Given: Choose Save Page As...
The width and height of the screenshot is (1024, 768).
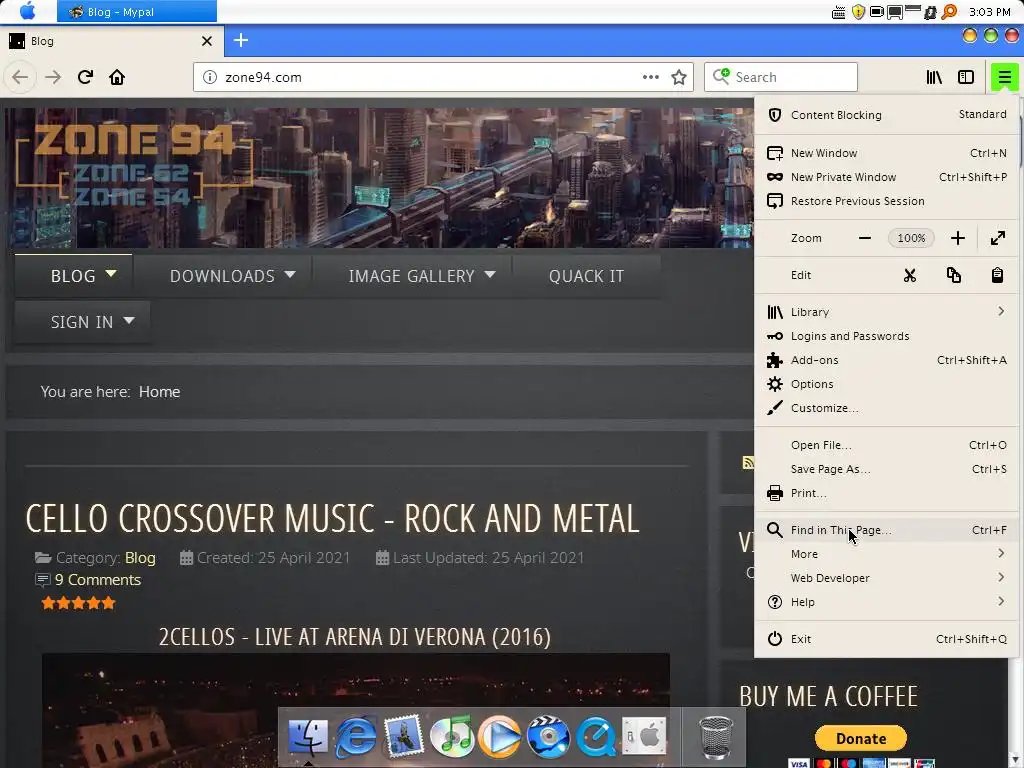Looking at the screenshot, I should [x=887, y=470].
